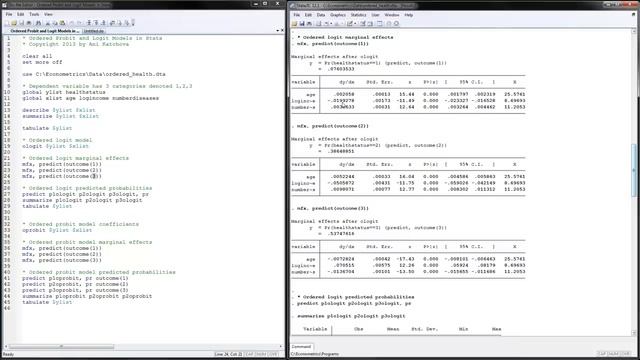Click 'Line 24, Col 22' status bar entry
The width and height of the screenshot is (640, 360).
click(x=229, y=354)
